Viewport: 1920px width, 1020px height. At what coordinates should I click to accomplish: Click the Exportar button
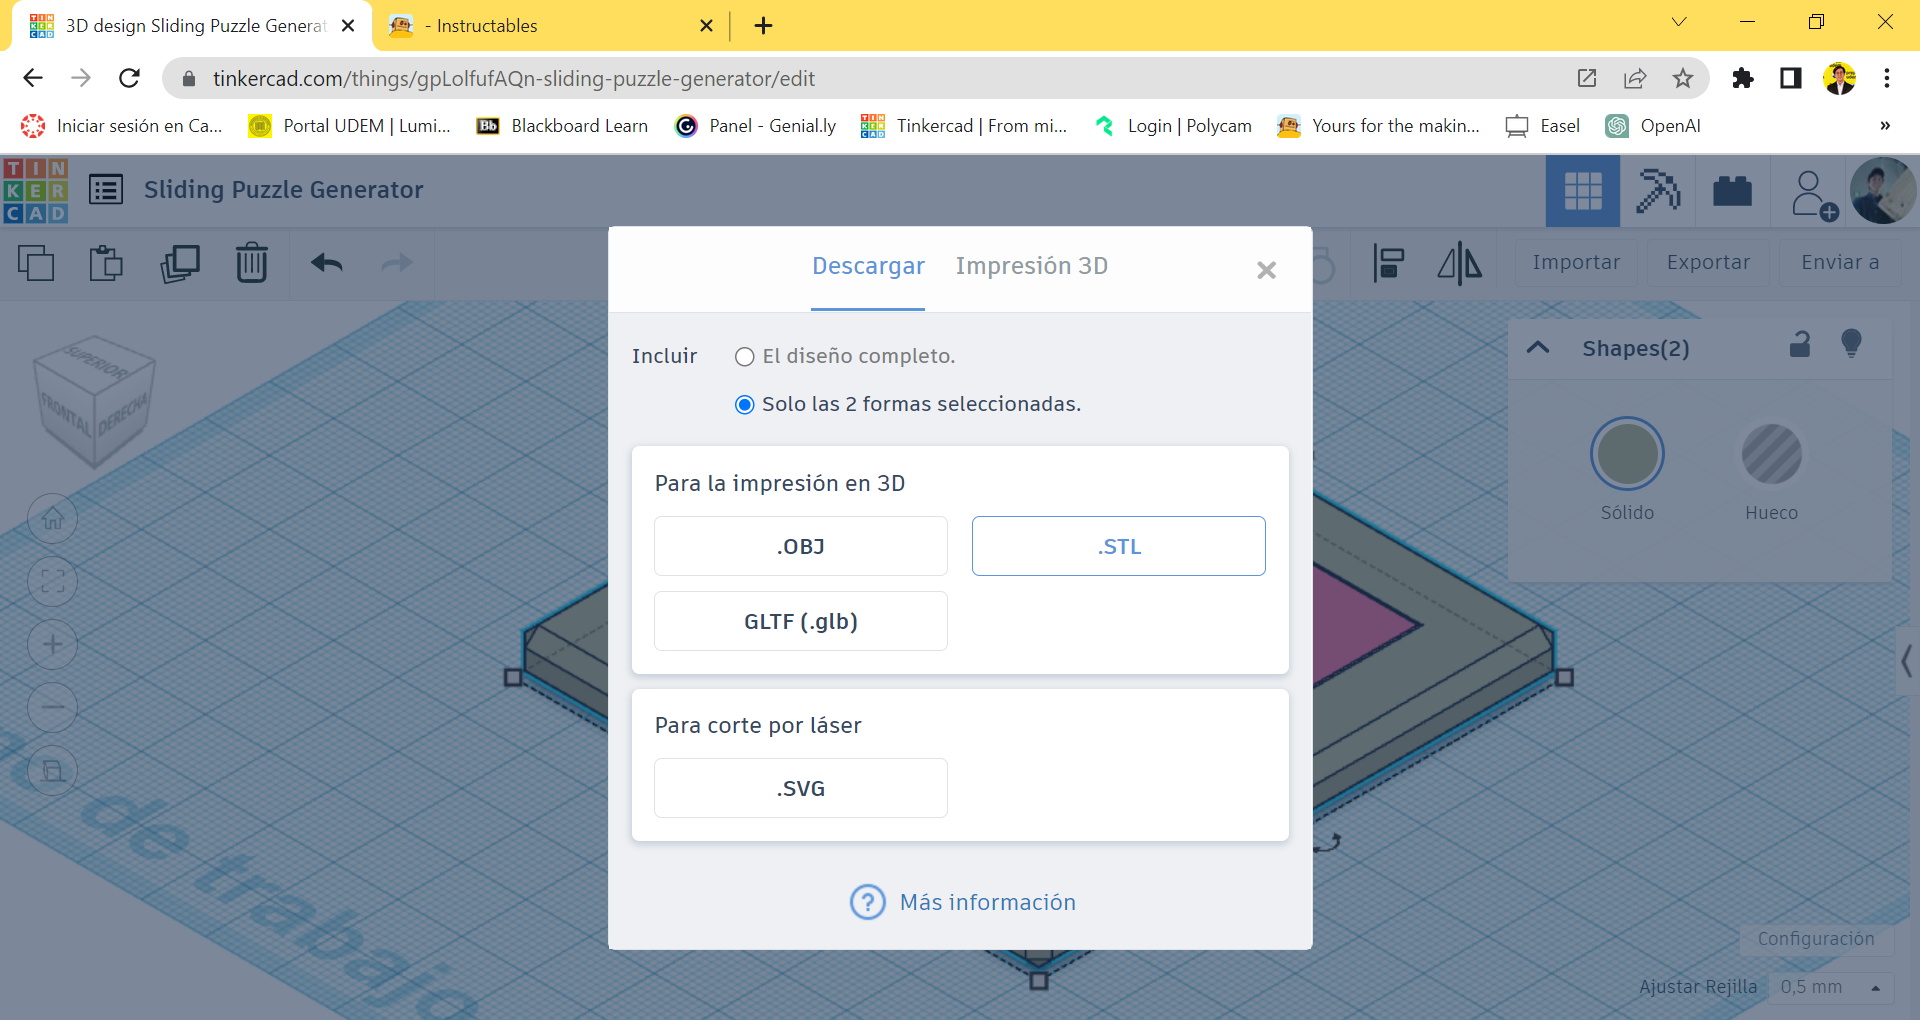1708,263
